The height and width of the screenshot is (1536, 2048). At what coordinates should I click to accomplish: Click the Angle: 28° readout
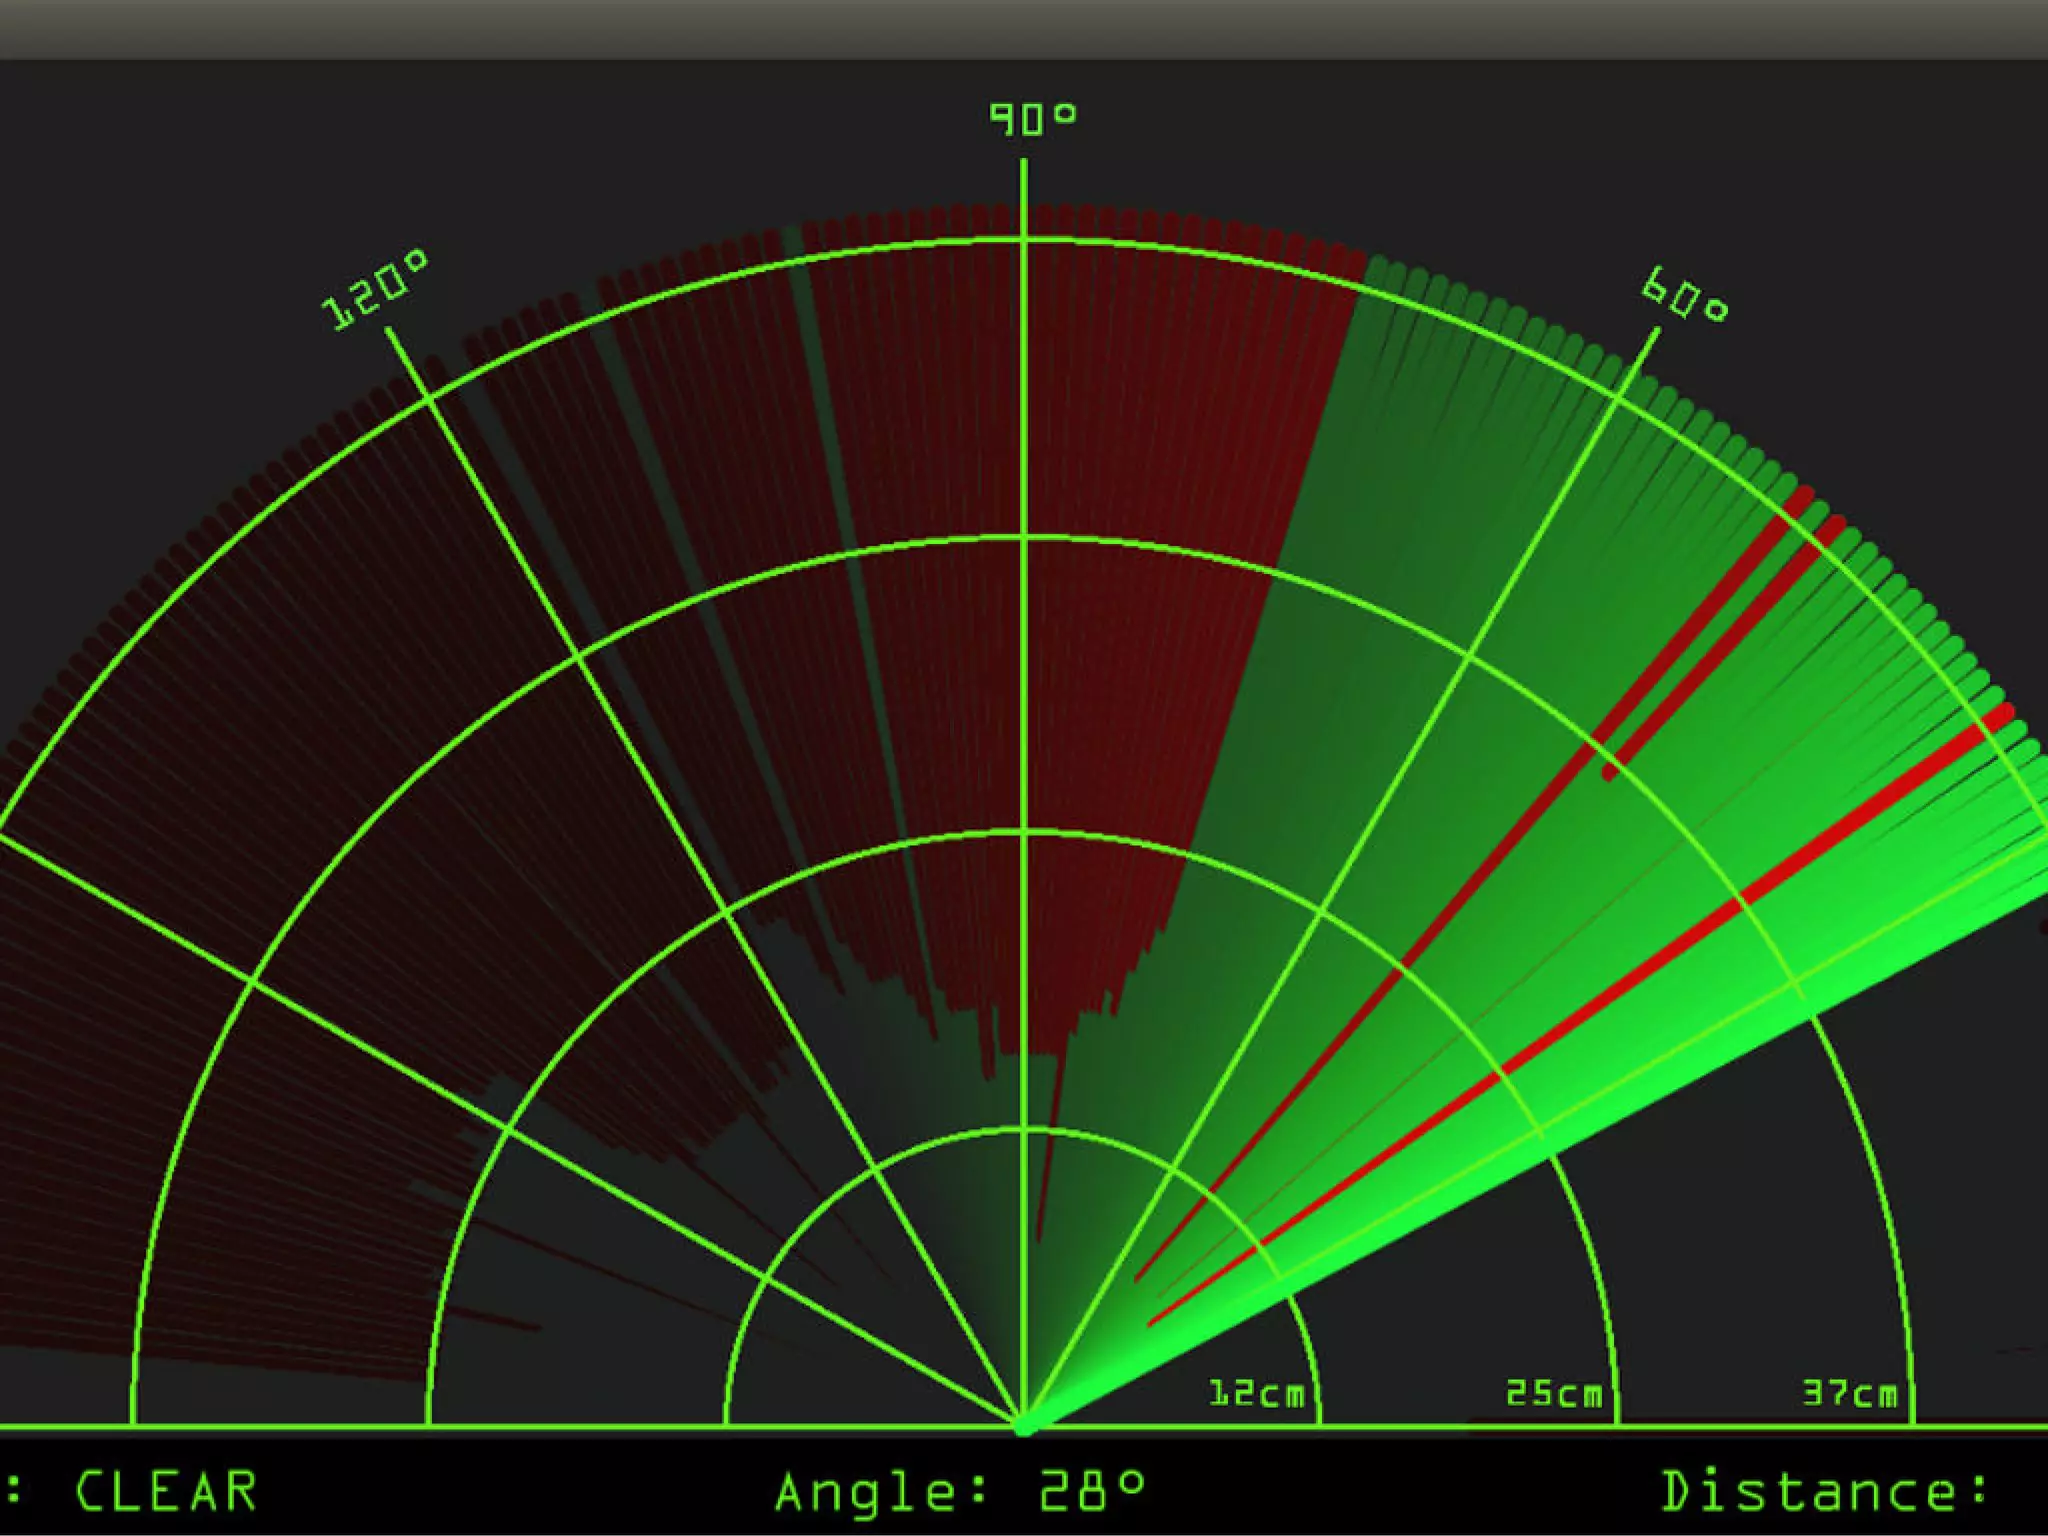(x=960, y=1492)
